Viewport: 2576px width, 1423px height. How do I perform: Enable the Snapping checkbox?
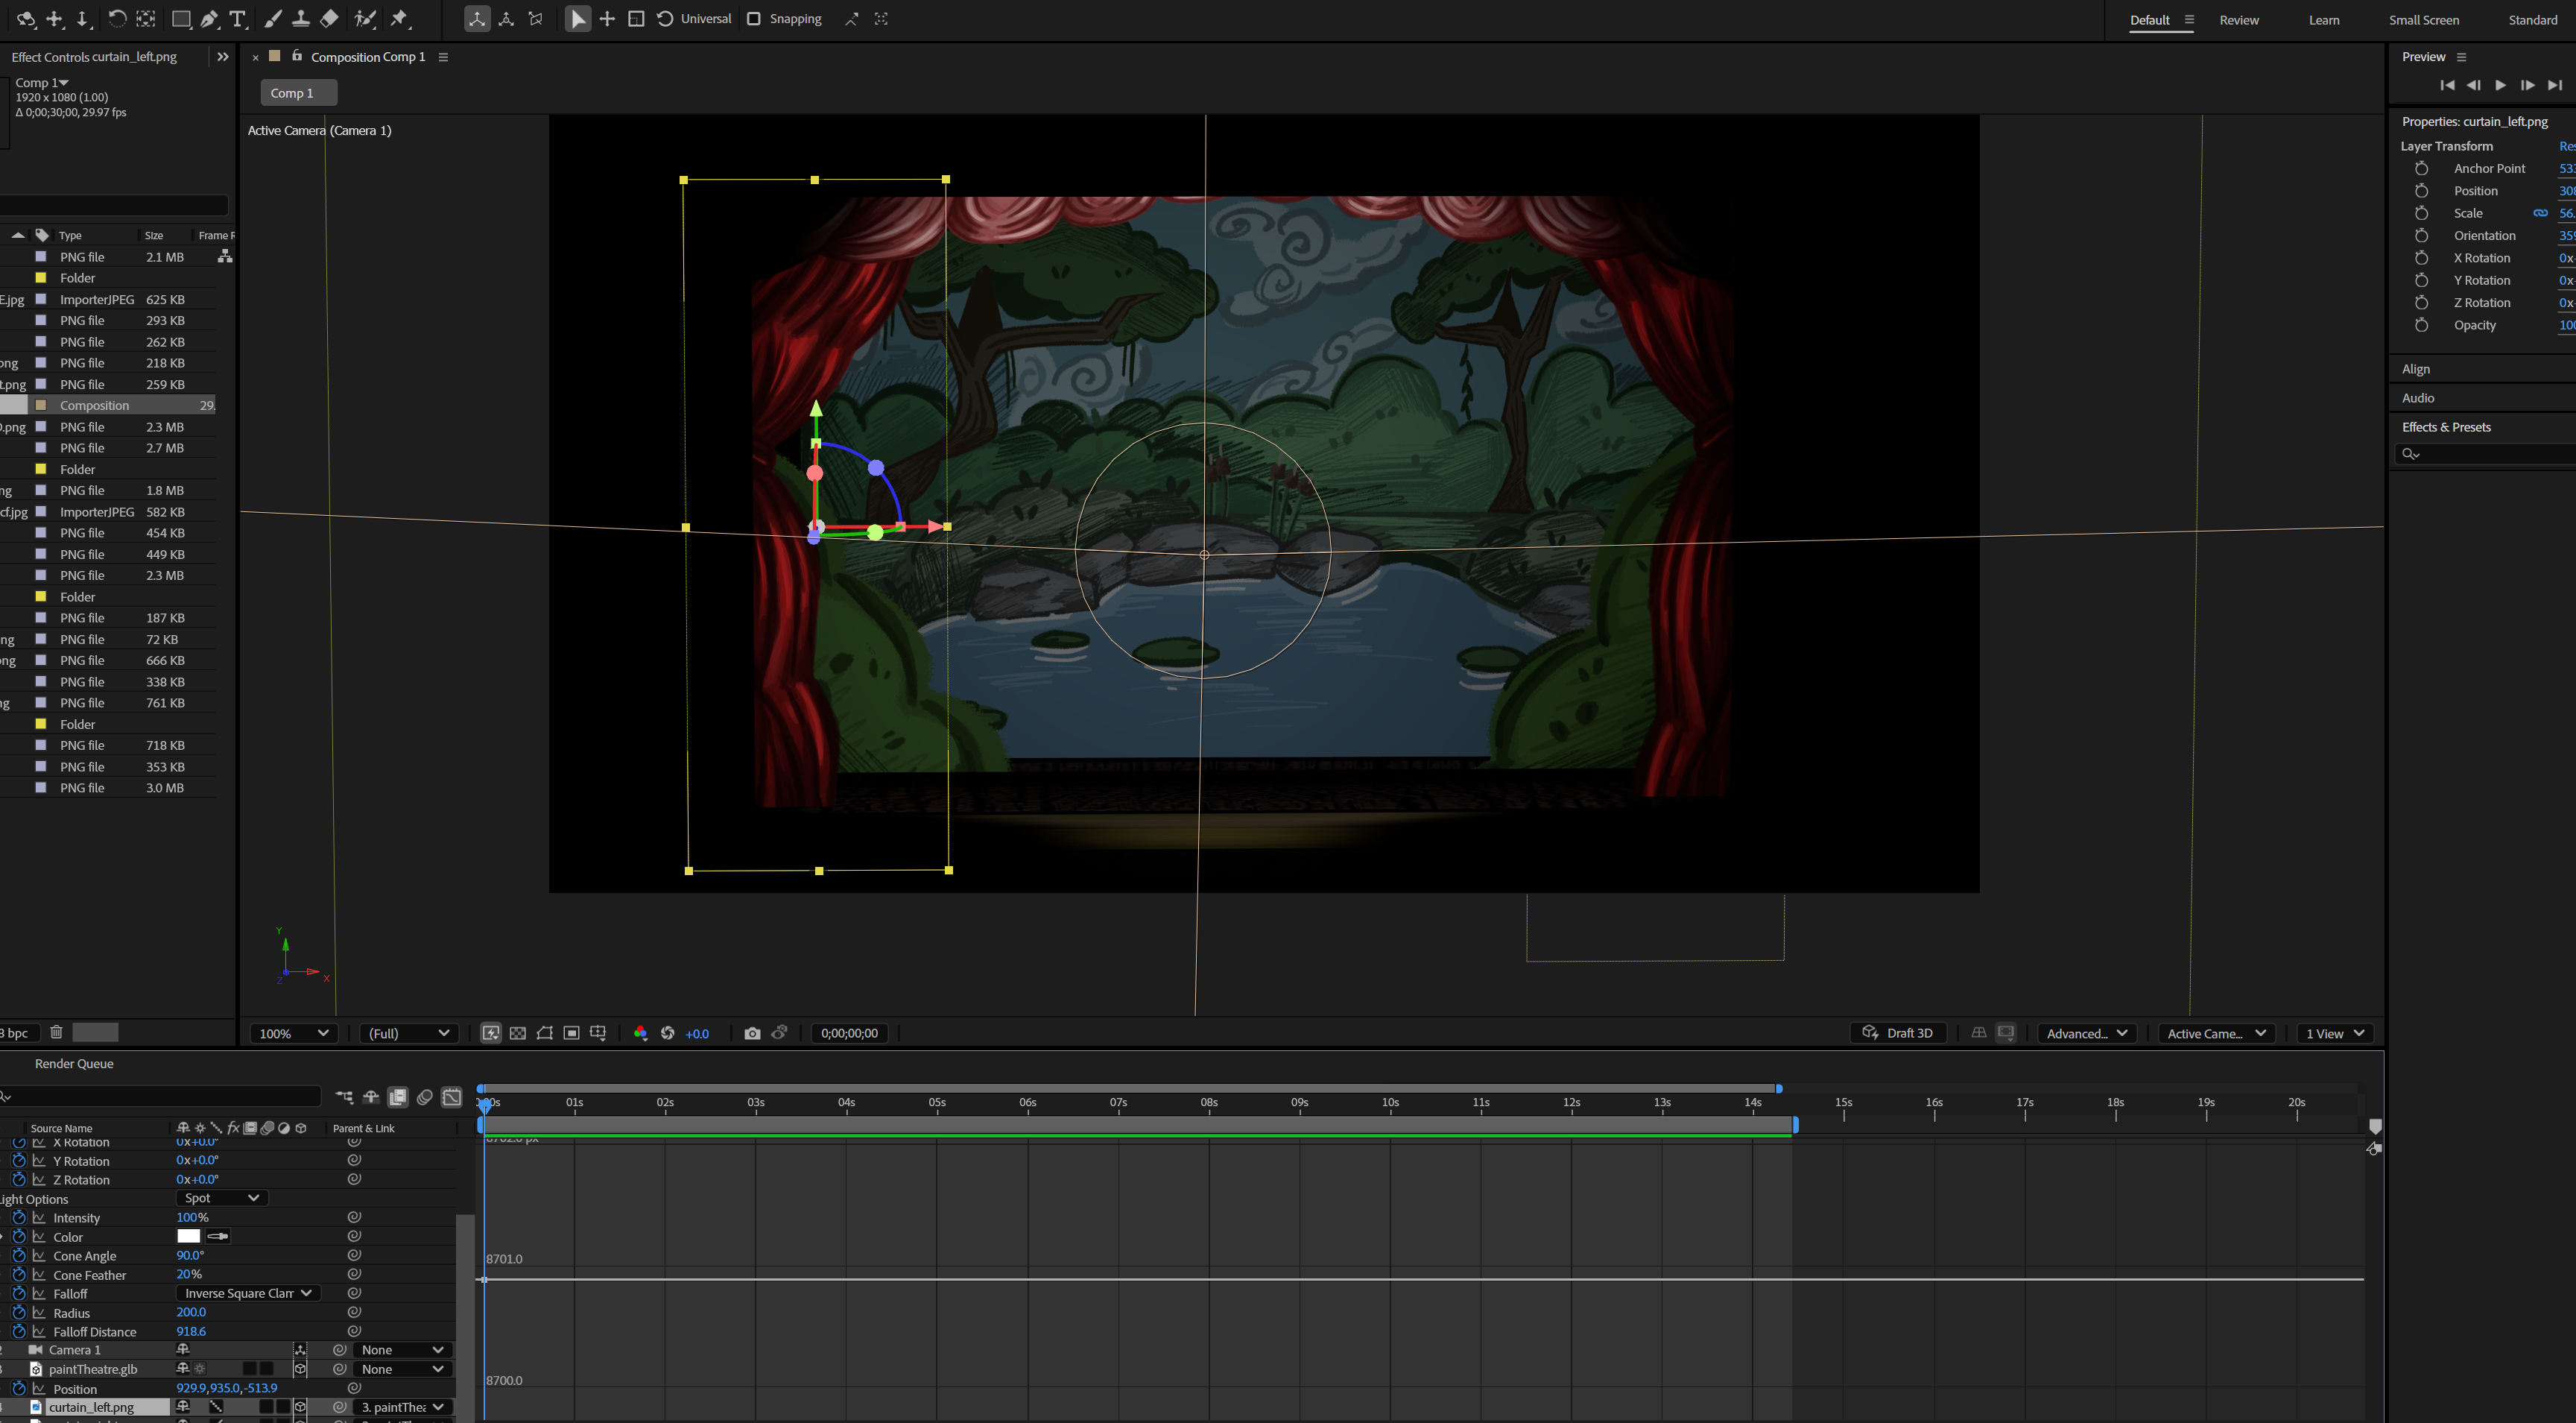click(754, 19)
